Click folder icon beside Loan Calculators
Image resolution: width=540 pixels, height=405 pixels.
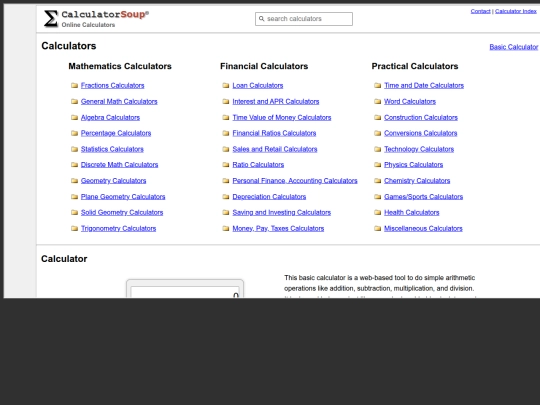tap(226, 85)
